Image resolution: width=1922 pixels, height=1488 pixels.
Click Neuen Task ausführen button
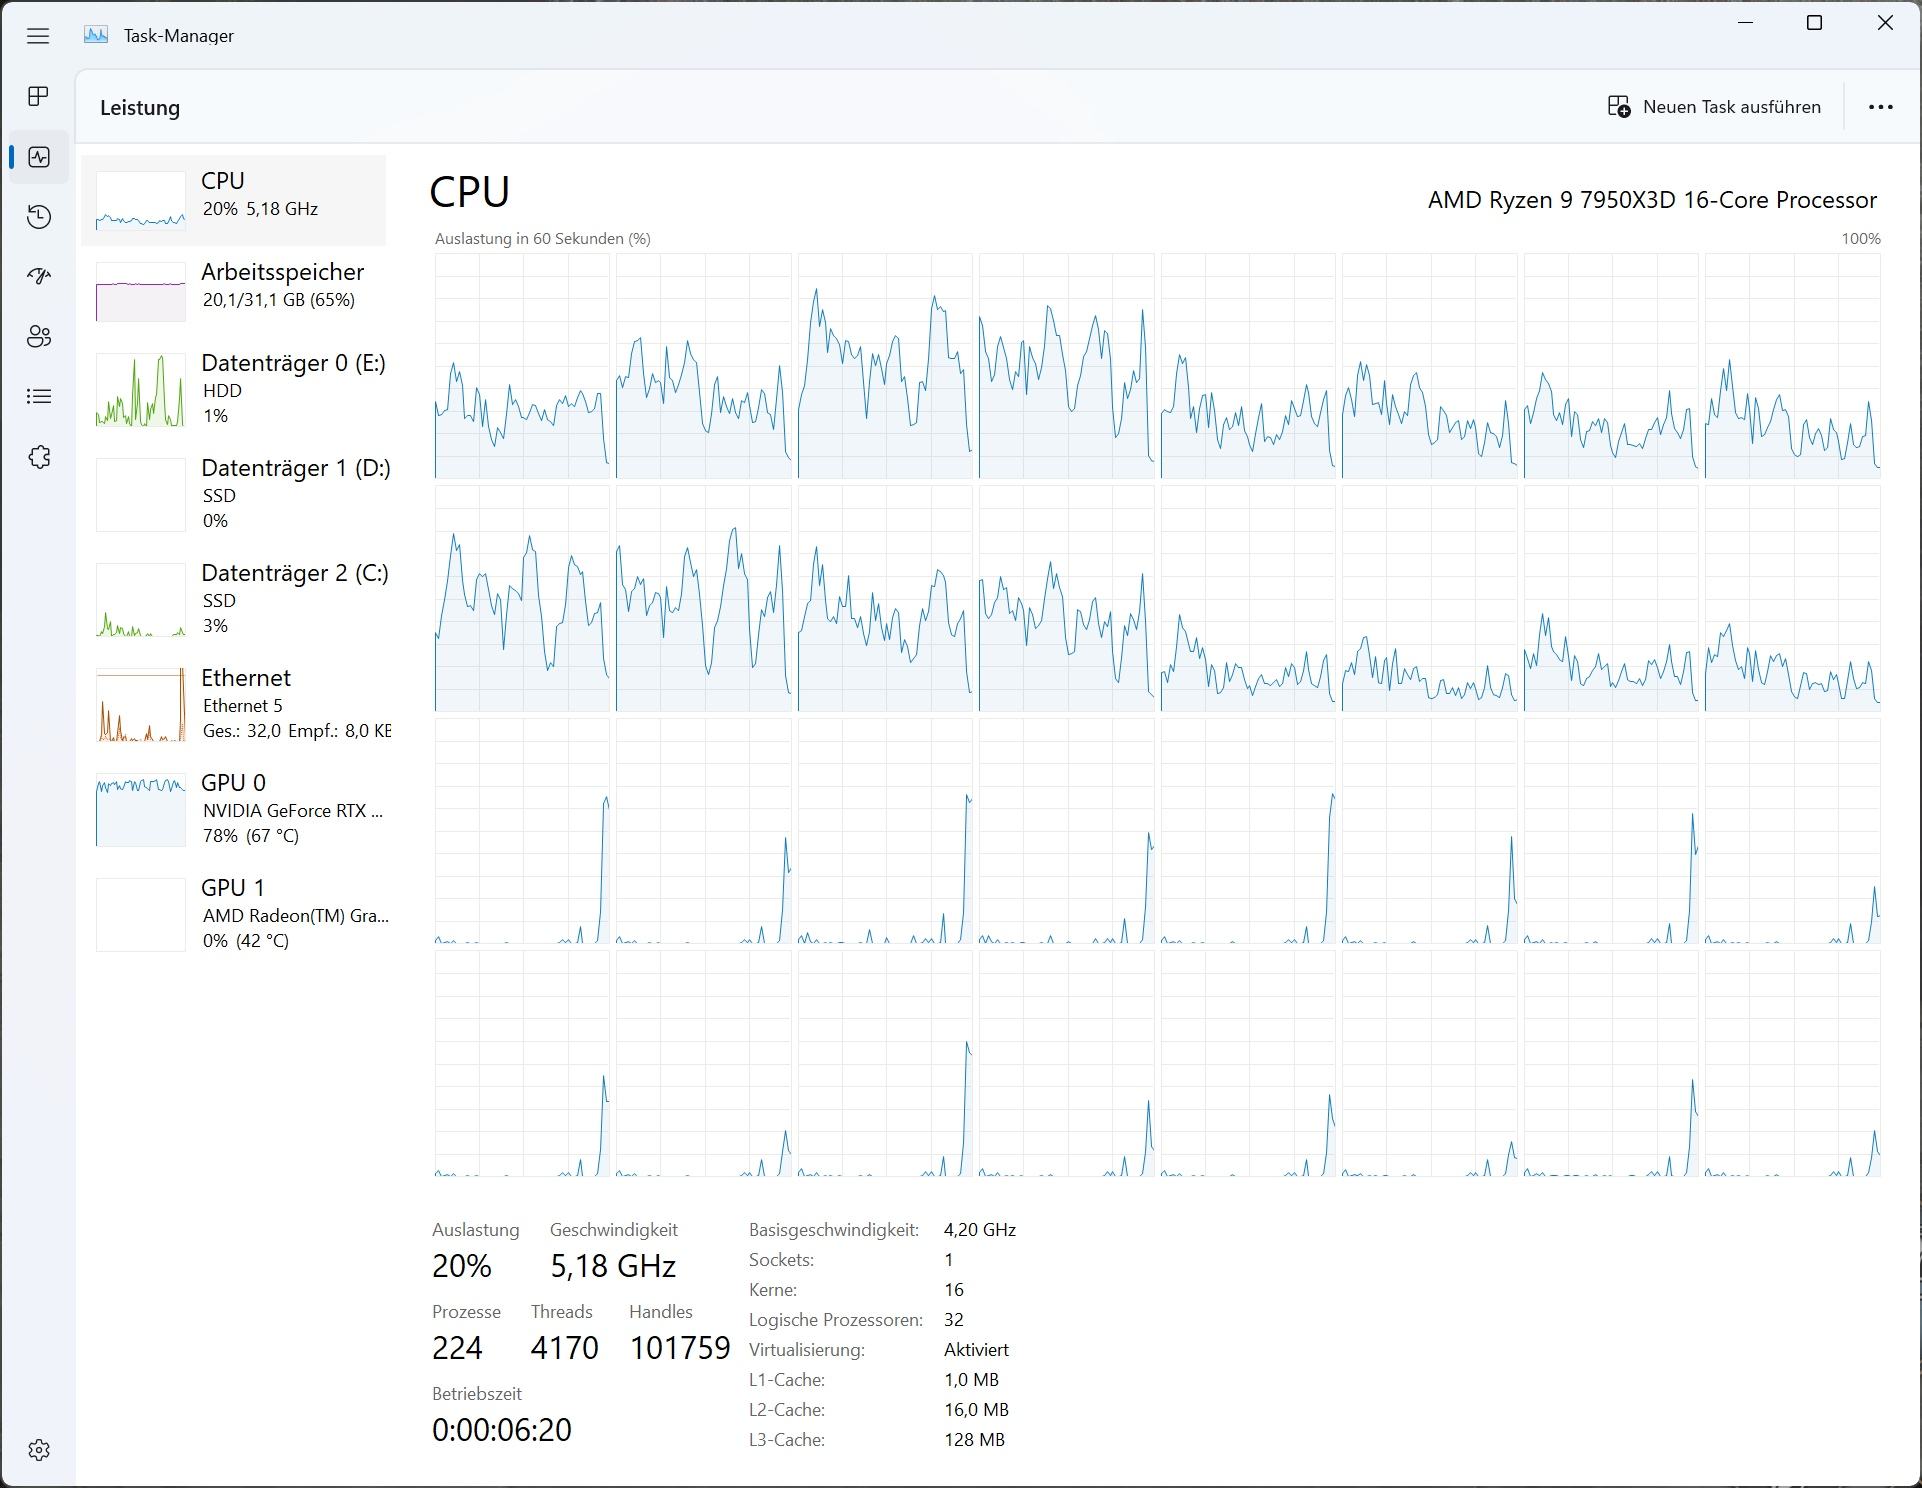point(1714,107)
